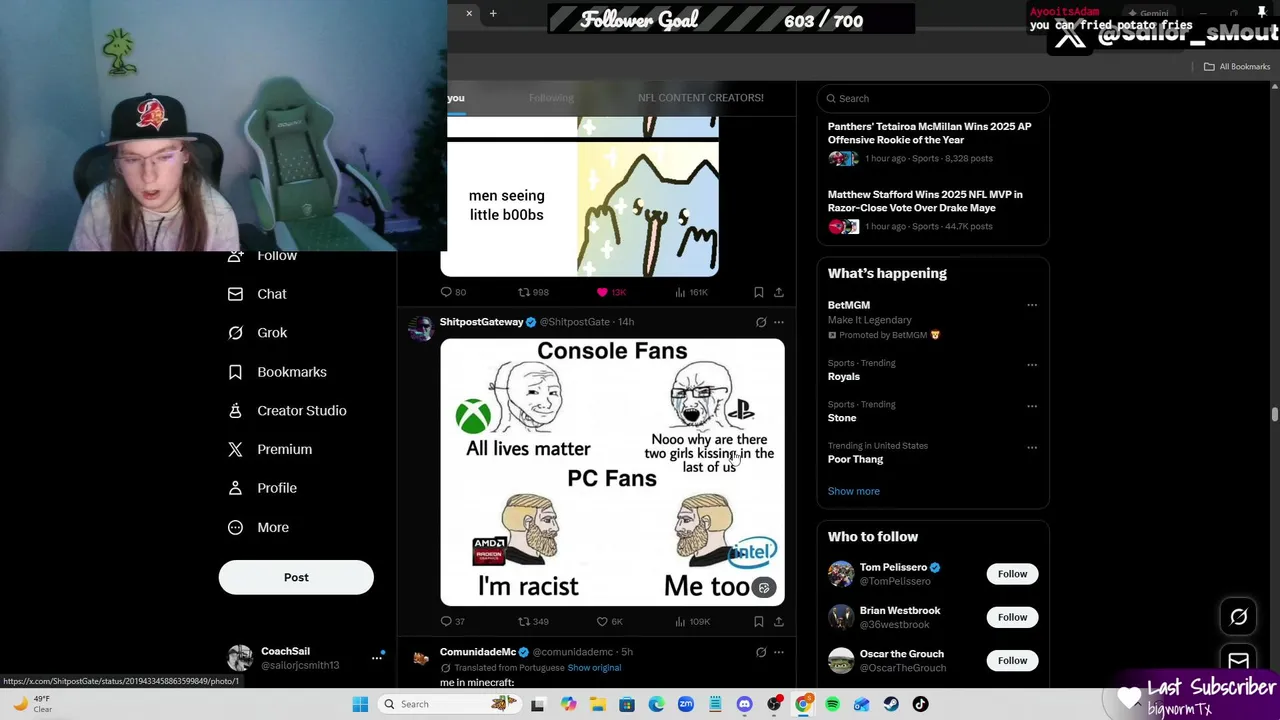Open the Poor Thang trending topic
This screenshot has height=720, width=1280.
855,459
